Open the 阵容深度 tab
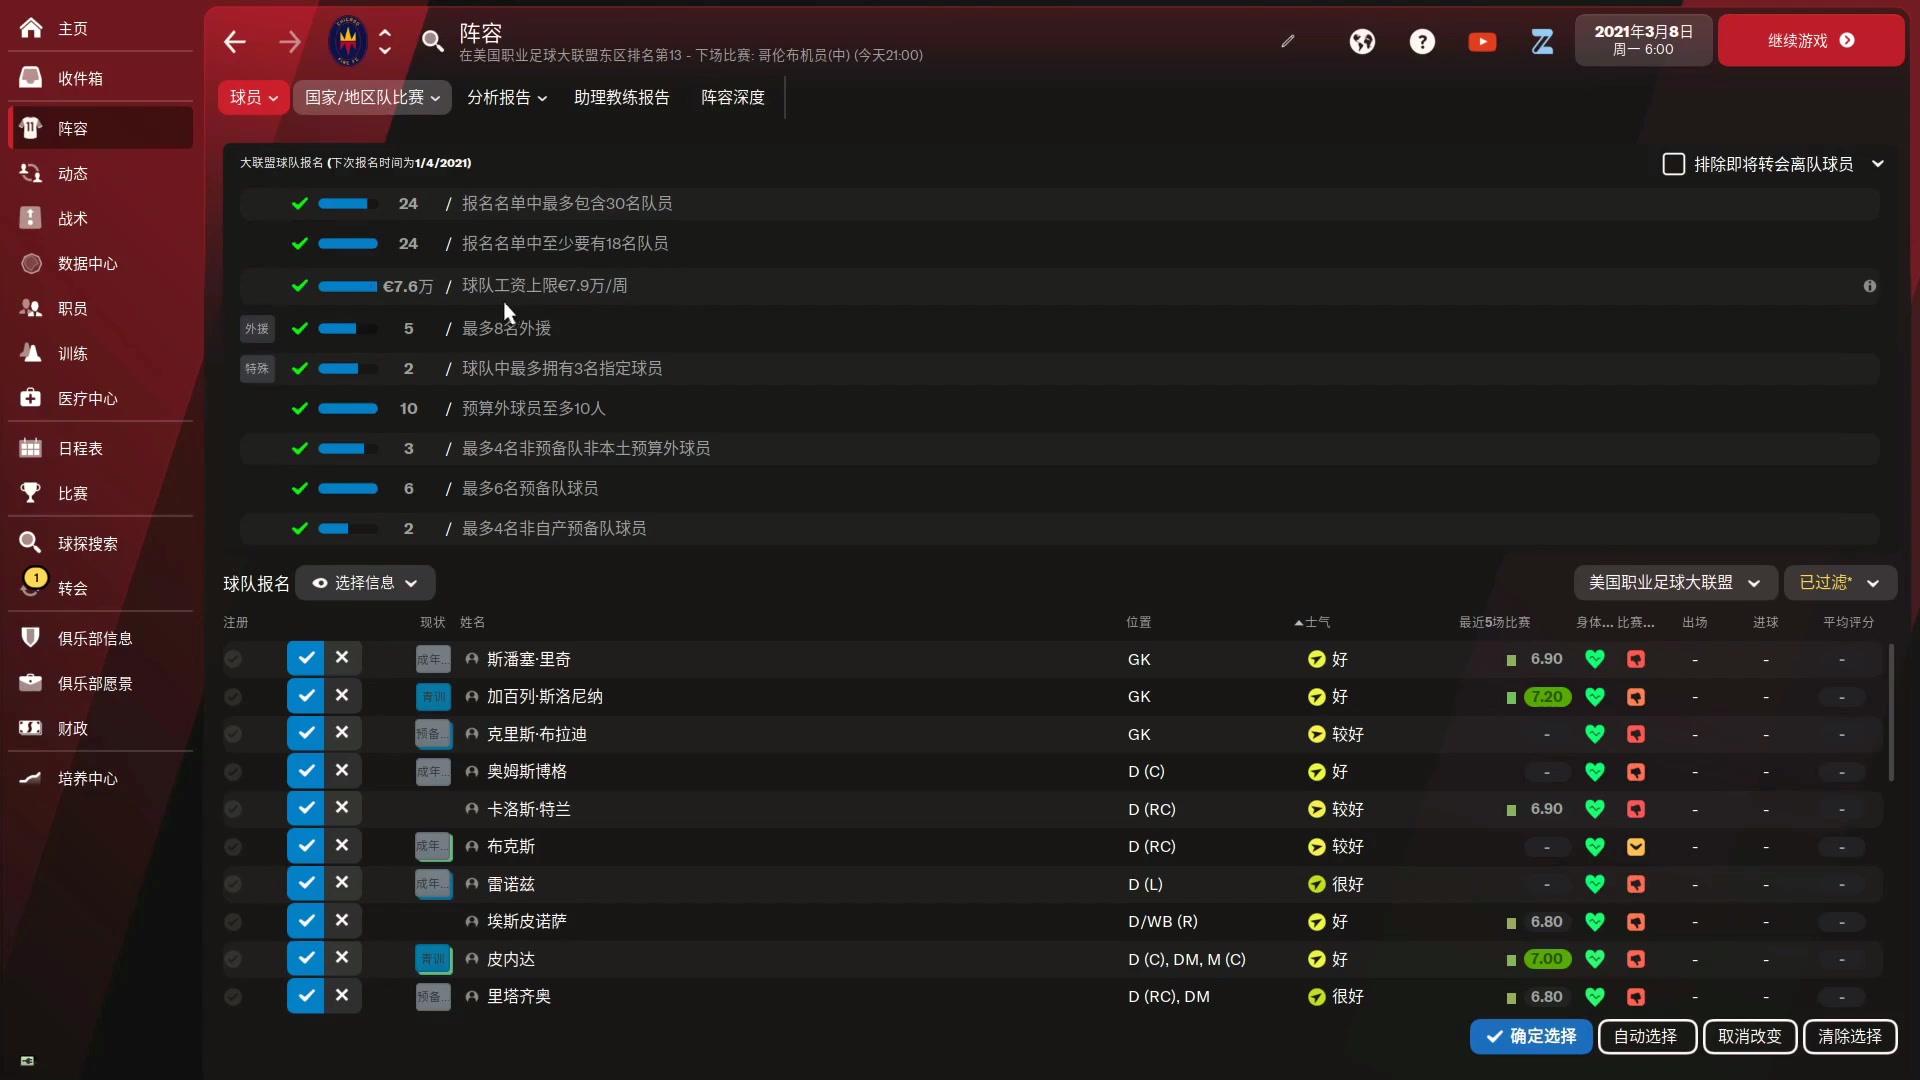The image size is (1920, 1080). coord(733,97)
